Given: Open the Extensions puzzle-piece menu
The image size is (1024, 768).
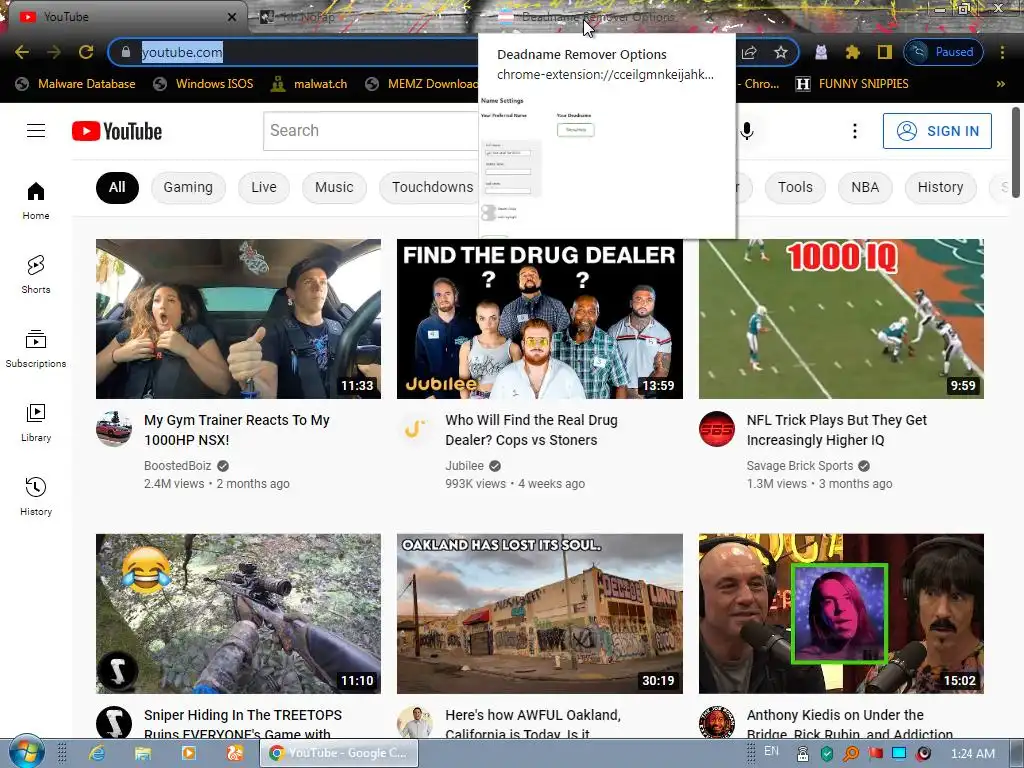Looking at the screenshot, I should 852,52.
